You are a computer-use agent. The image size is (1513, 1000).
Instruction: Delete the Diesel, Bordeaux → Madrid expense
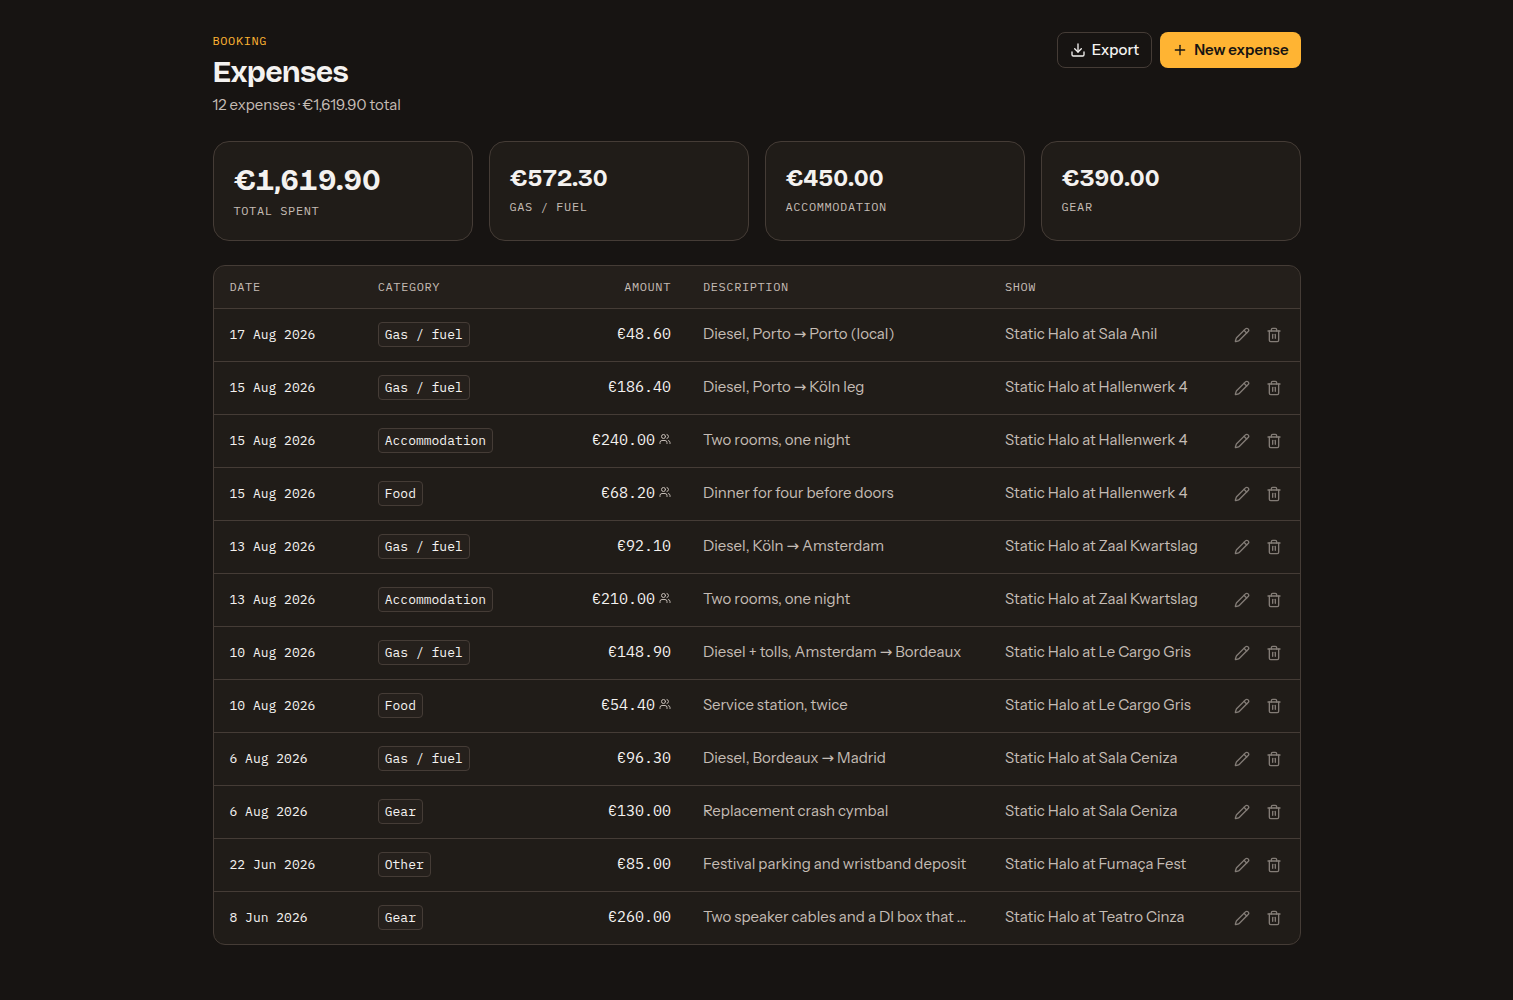pos(1274,759)
